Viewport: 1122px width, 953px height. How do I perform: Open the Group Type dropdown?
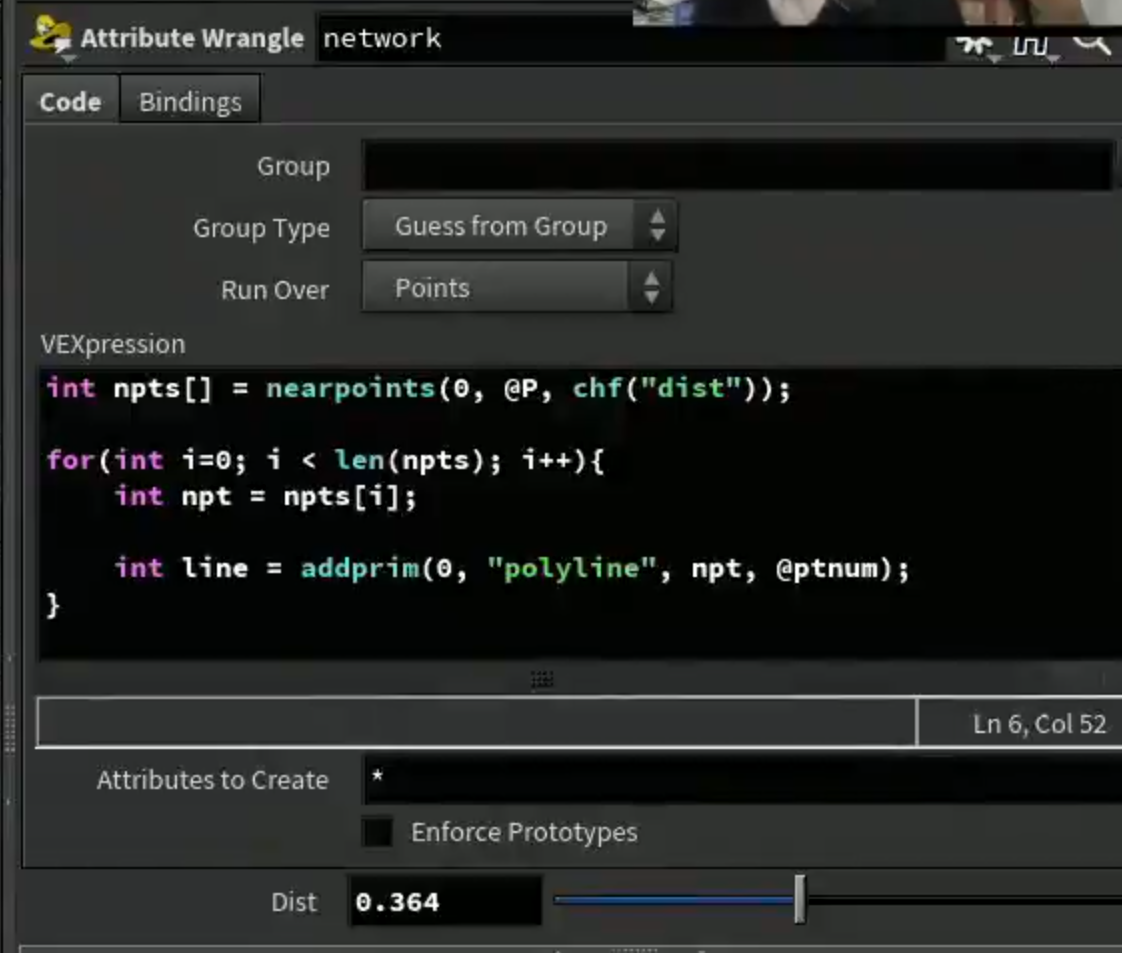click(x=519, y=226)
